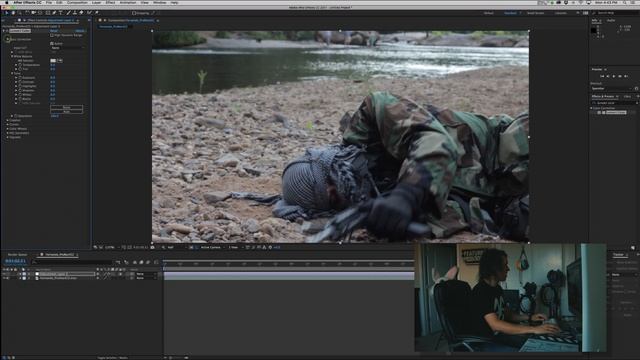The width and height of the screenshot is (640, 360).
Task: Pick the WB Selector eyedropper
Action: pos(60,60)
